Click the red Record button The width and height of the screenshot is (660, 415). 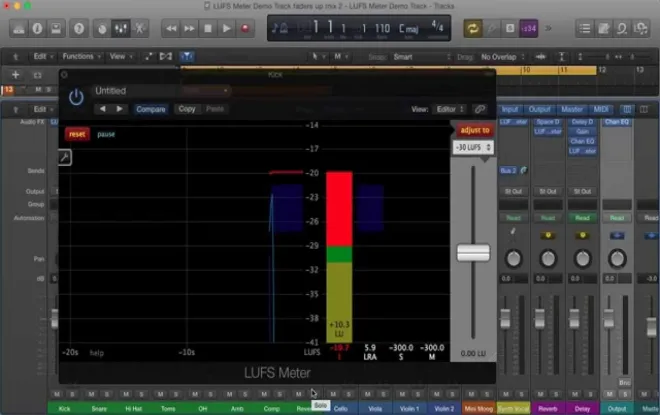click(245, 29)
